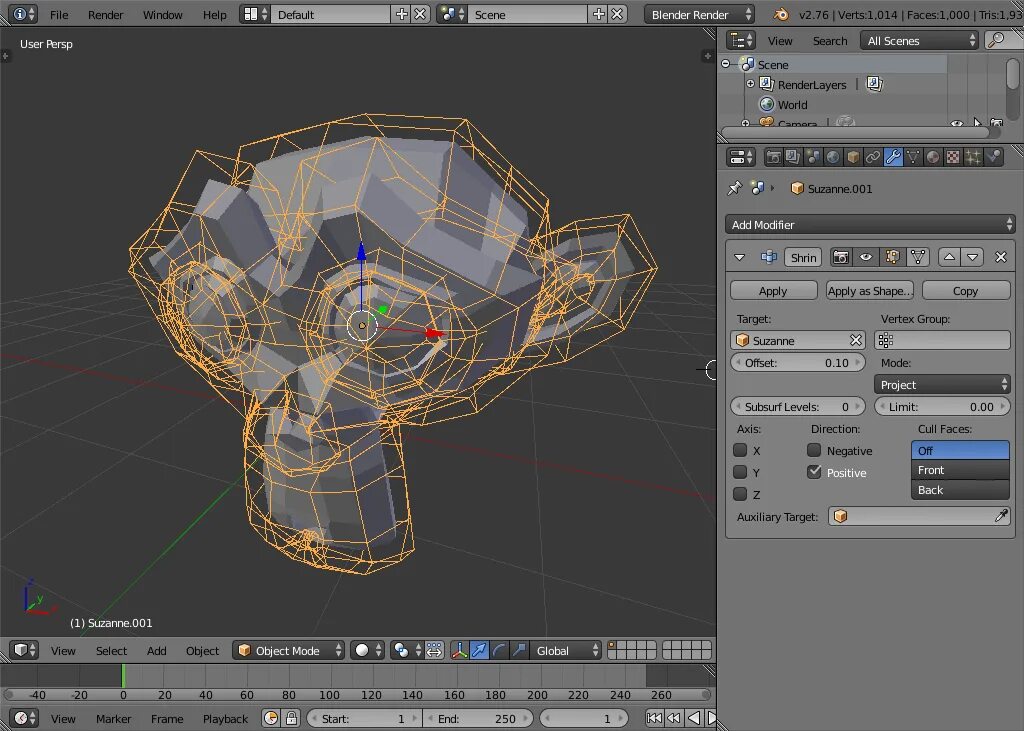
Task: Toggle modifier viewport visibility eye icon
Action: (866, 257)
